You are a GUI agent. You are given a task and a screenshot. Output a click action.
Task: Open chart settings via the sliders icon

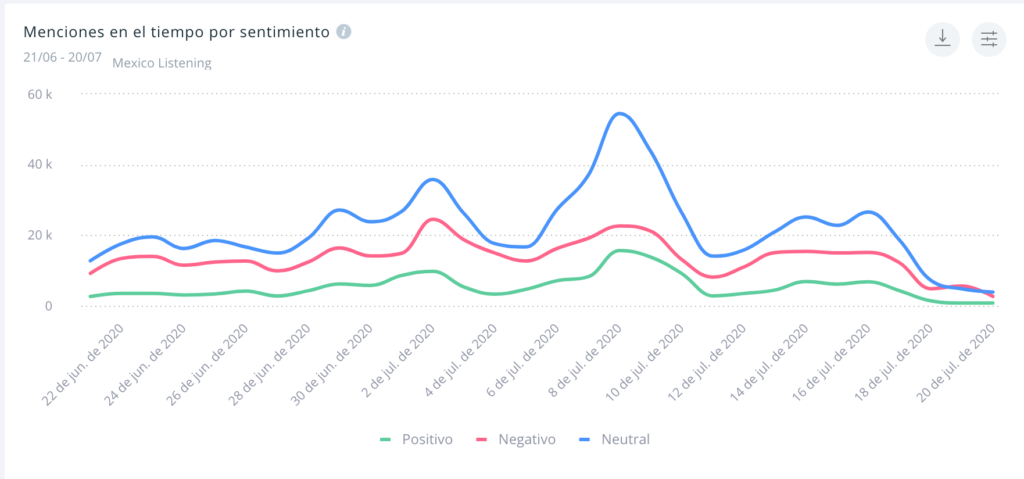coord(989,39)
